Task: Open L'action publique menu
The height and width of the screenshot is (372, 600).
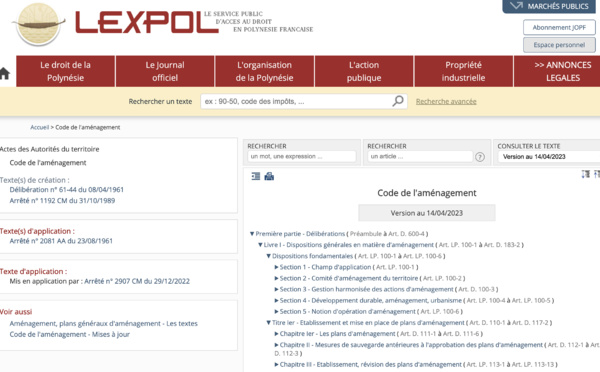Action: pos(364,71)
